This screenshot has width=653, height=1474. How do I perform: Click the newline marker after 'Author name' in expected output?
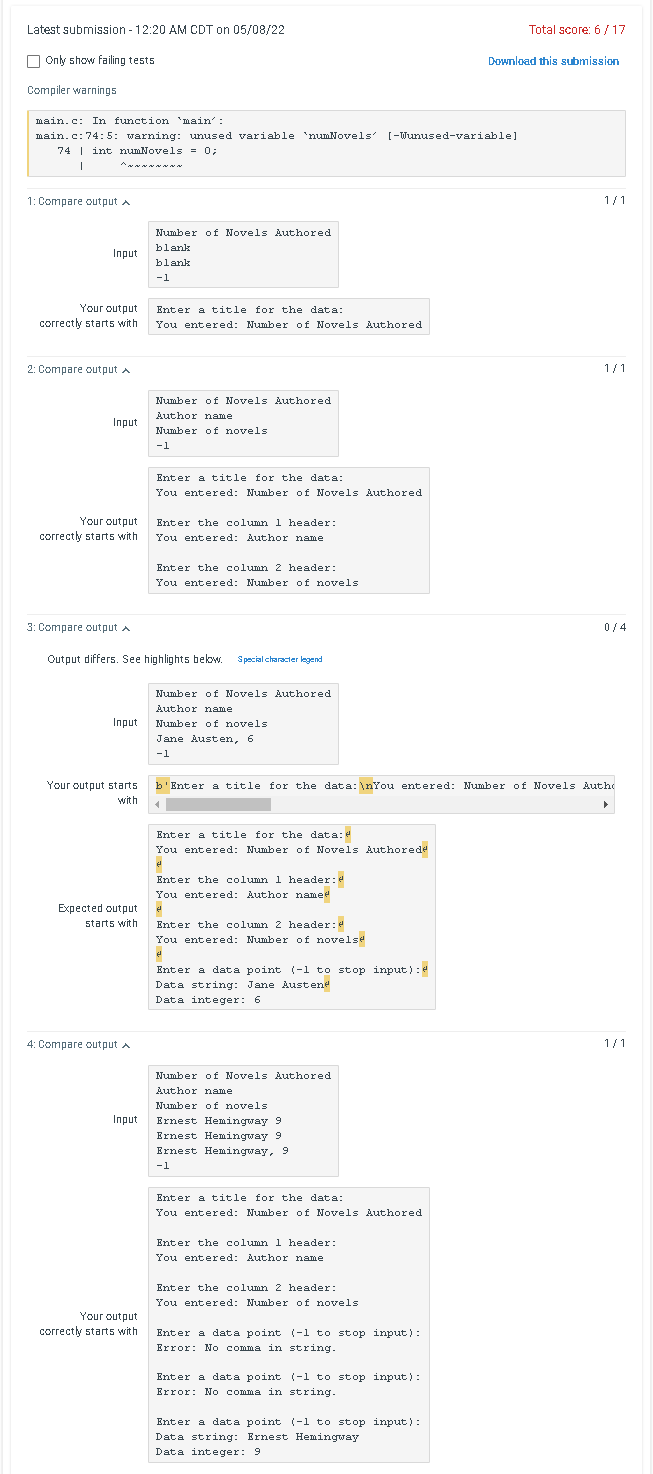[x=328, y=894]
